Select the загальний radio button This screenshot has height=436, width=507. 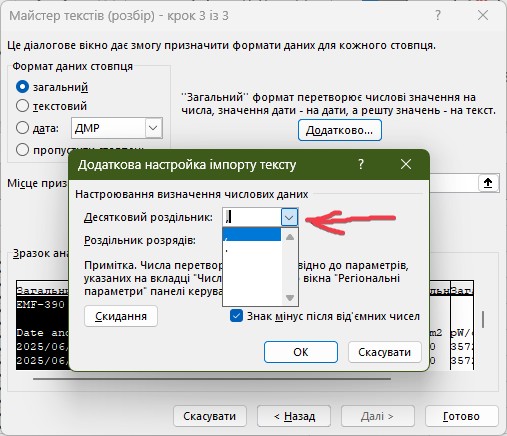[22, 87]
